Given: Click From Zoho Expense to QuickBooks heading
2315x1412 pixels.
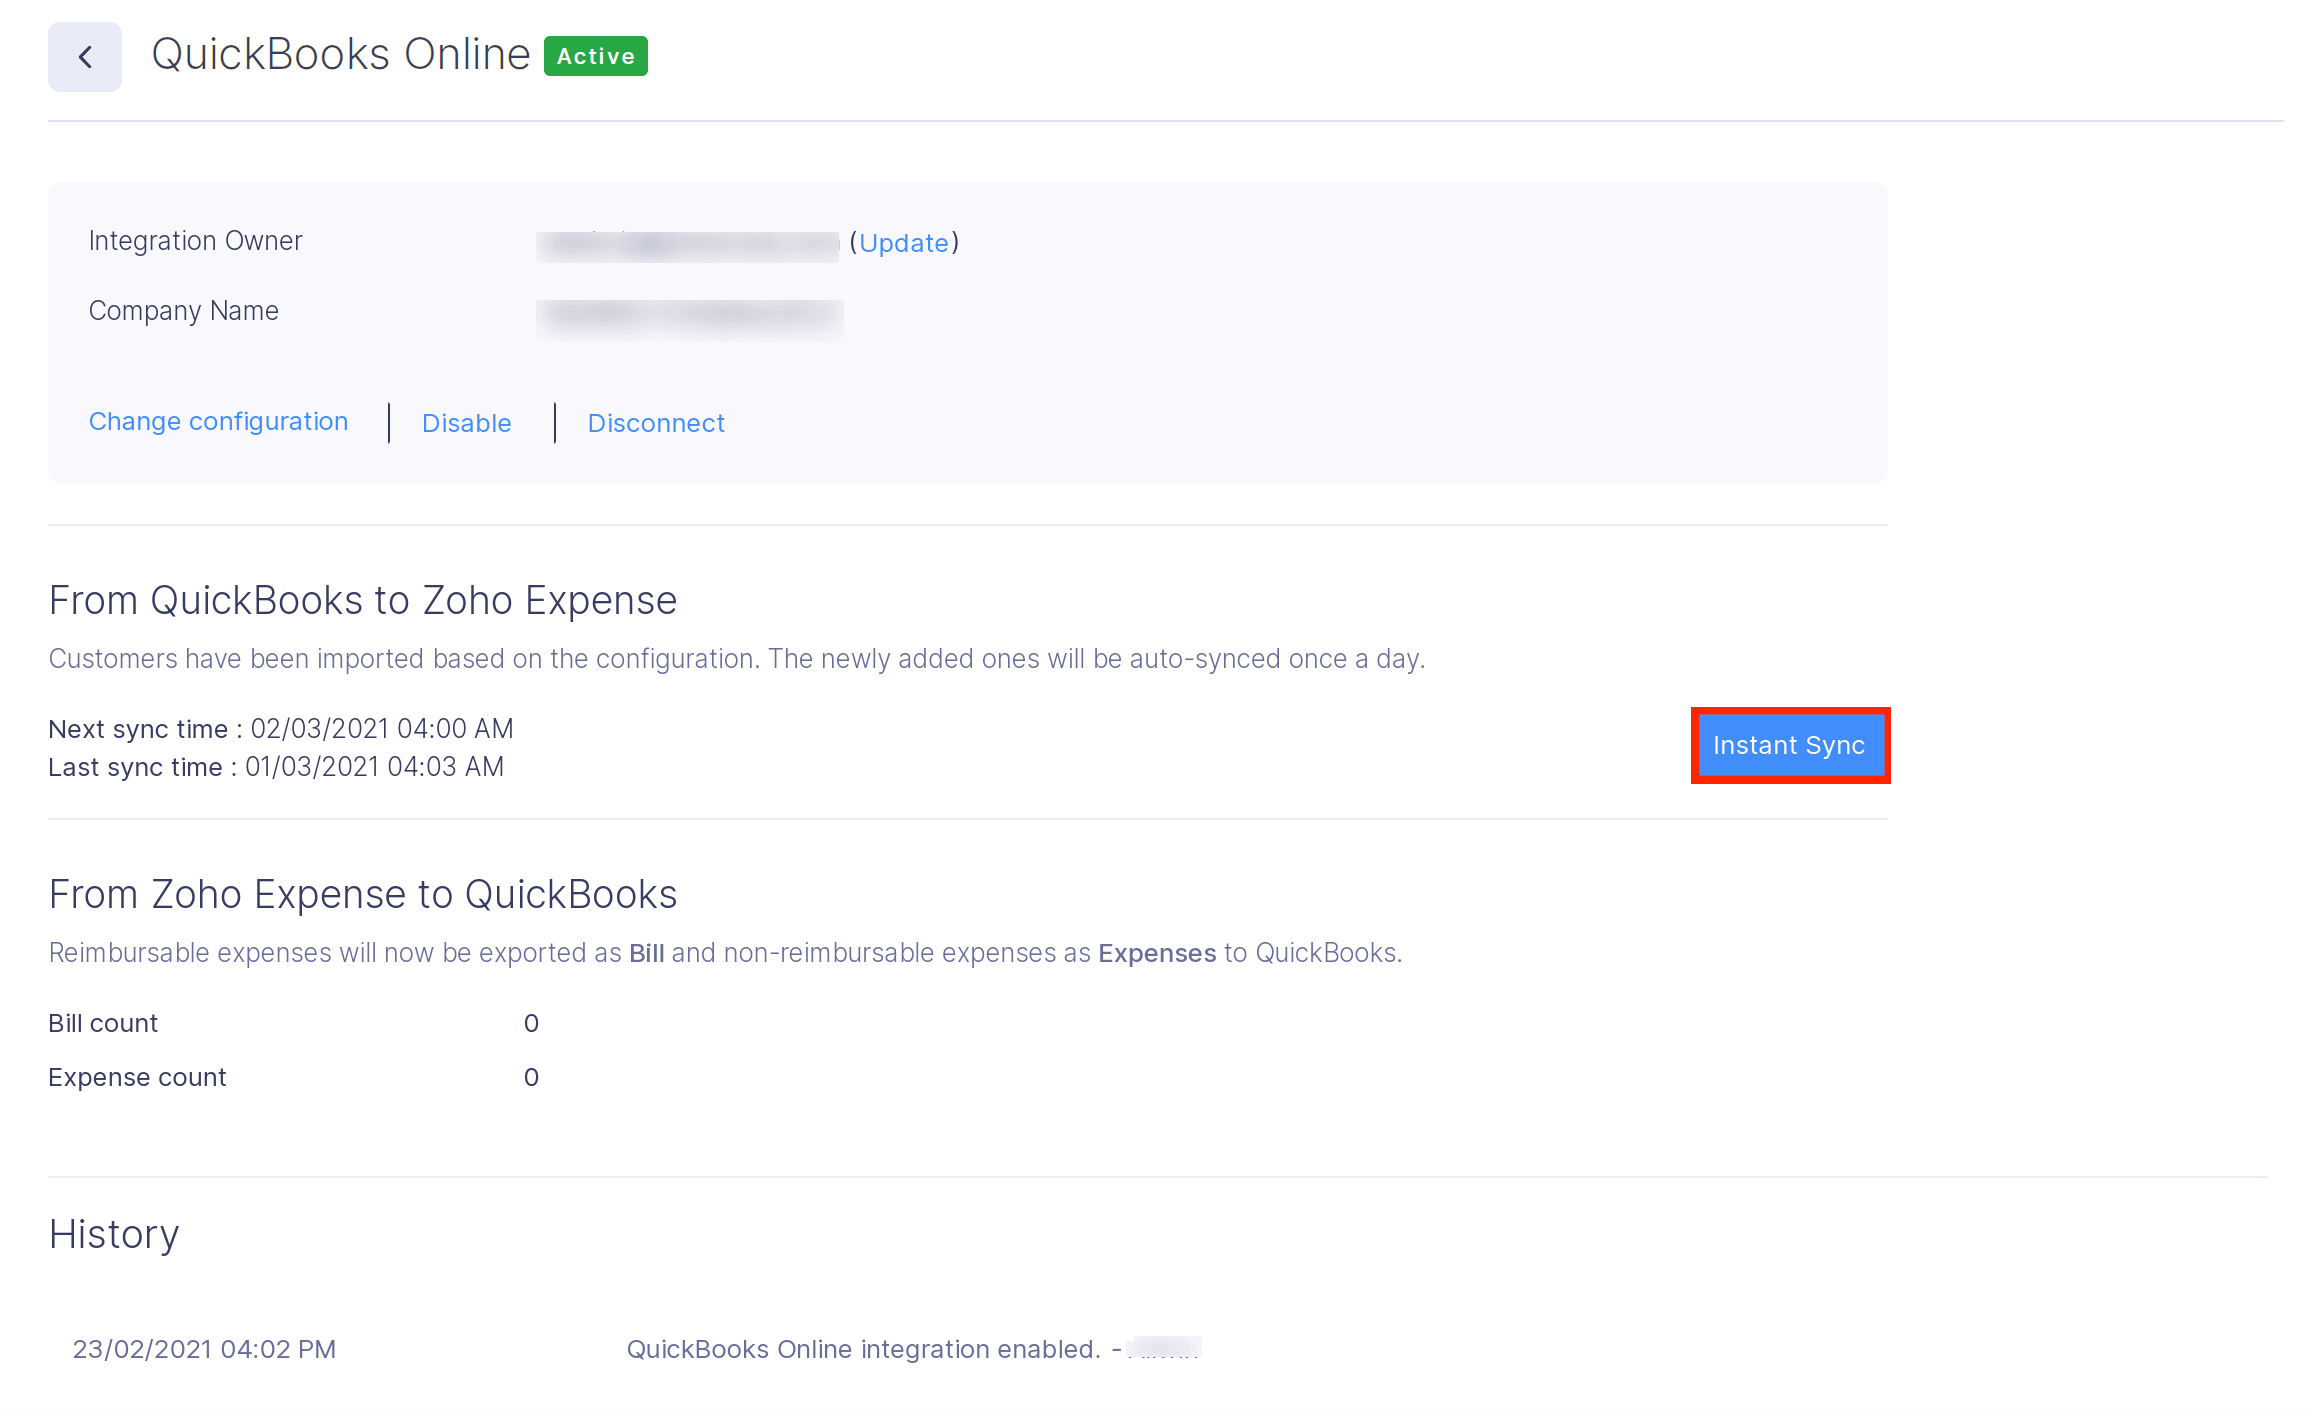Looking at the screenshot, I should click(x=363, y=895).
